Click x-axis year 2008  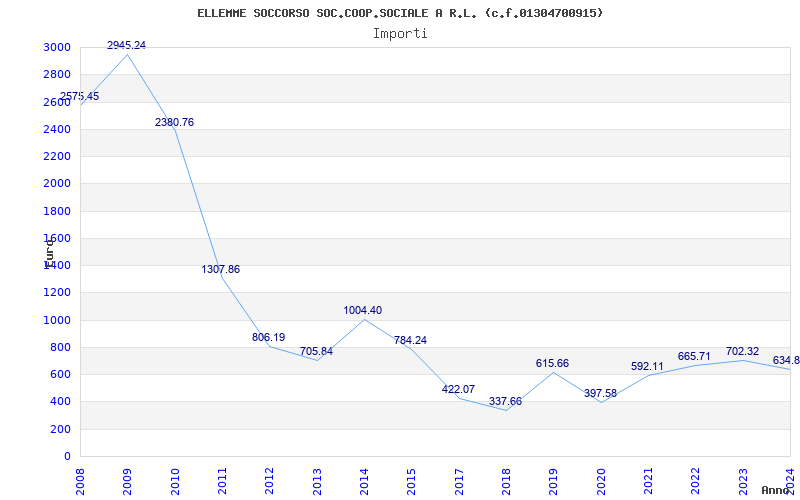pyautogui.click(x=80, y=481)
